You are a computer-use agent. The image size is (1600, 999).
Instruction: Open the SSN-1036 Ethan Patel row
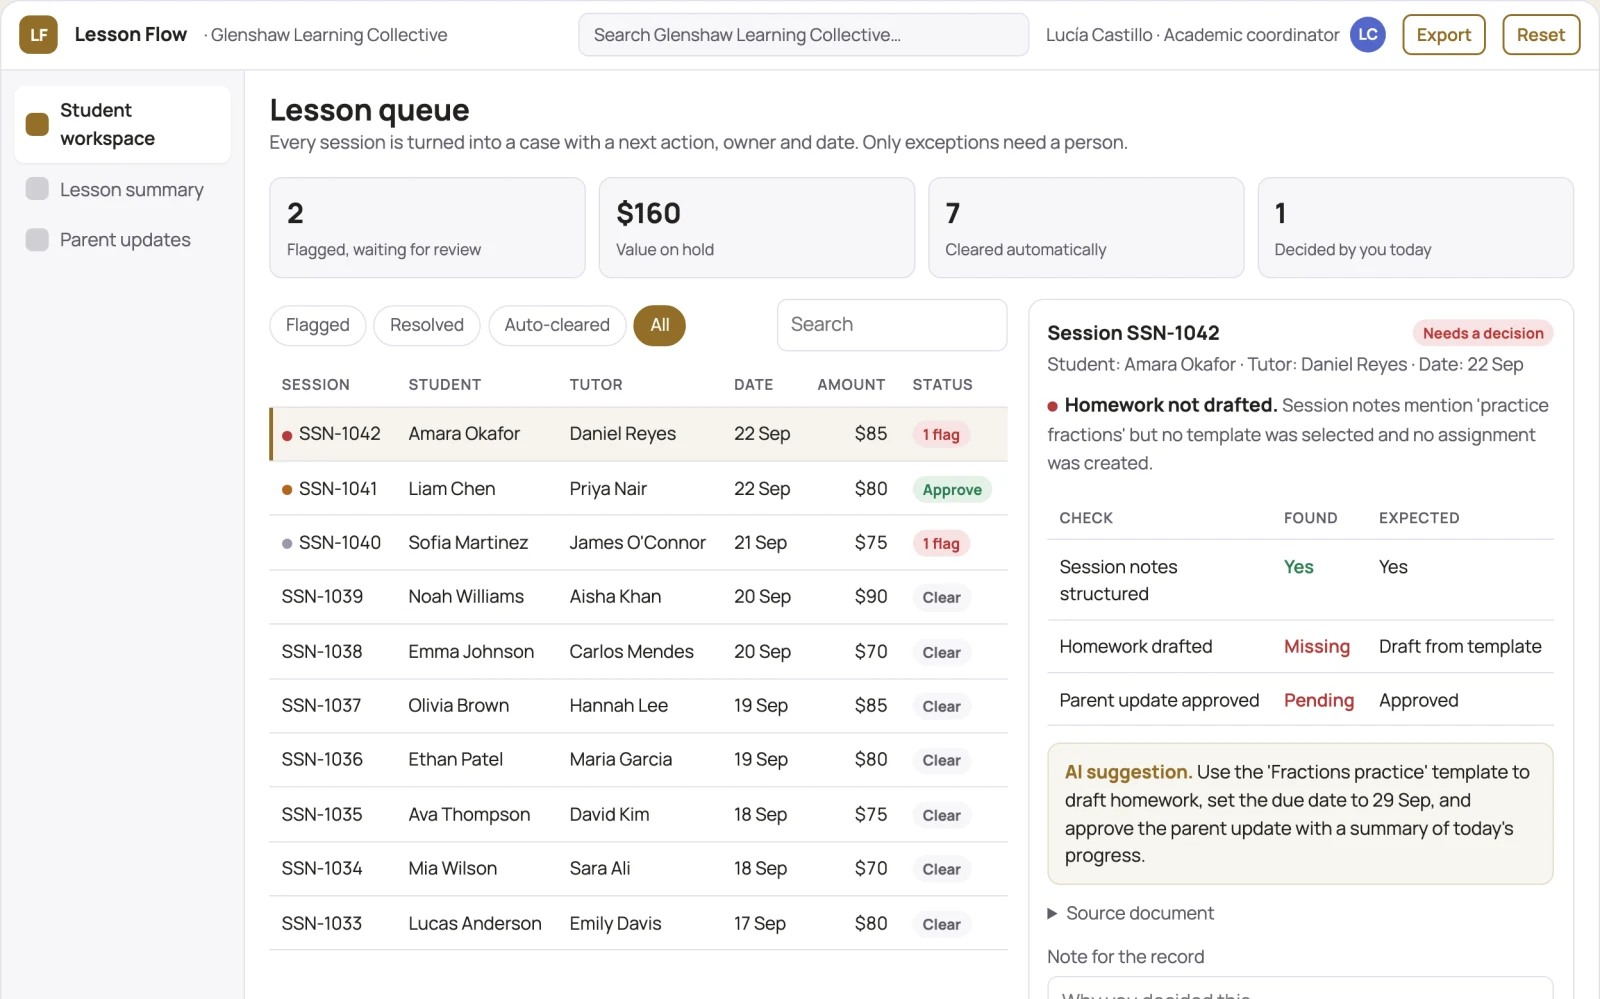[x=638, y=760]
